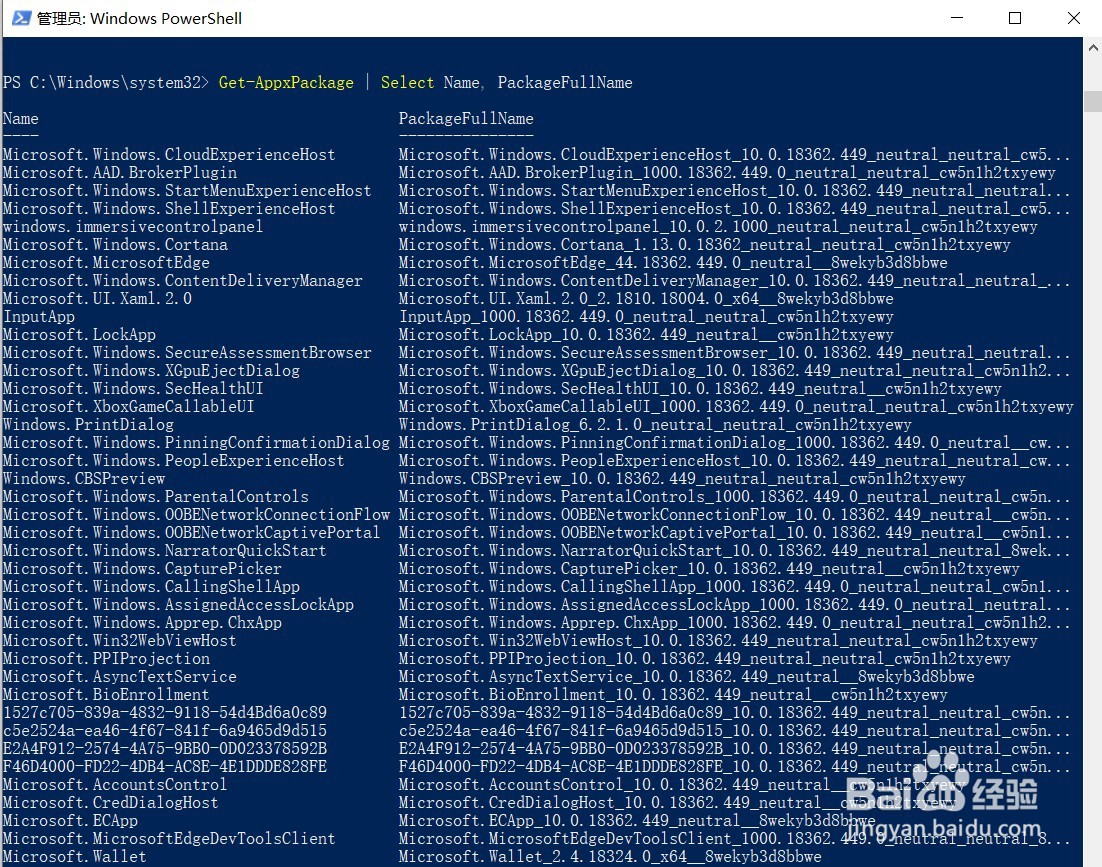Click the scrollbar up arrow
This screenshot has width=1102, height=867.
point(1093,48)
